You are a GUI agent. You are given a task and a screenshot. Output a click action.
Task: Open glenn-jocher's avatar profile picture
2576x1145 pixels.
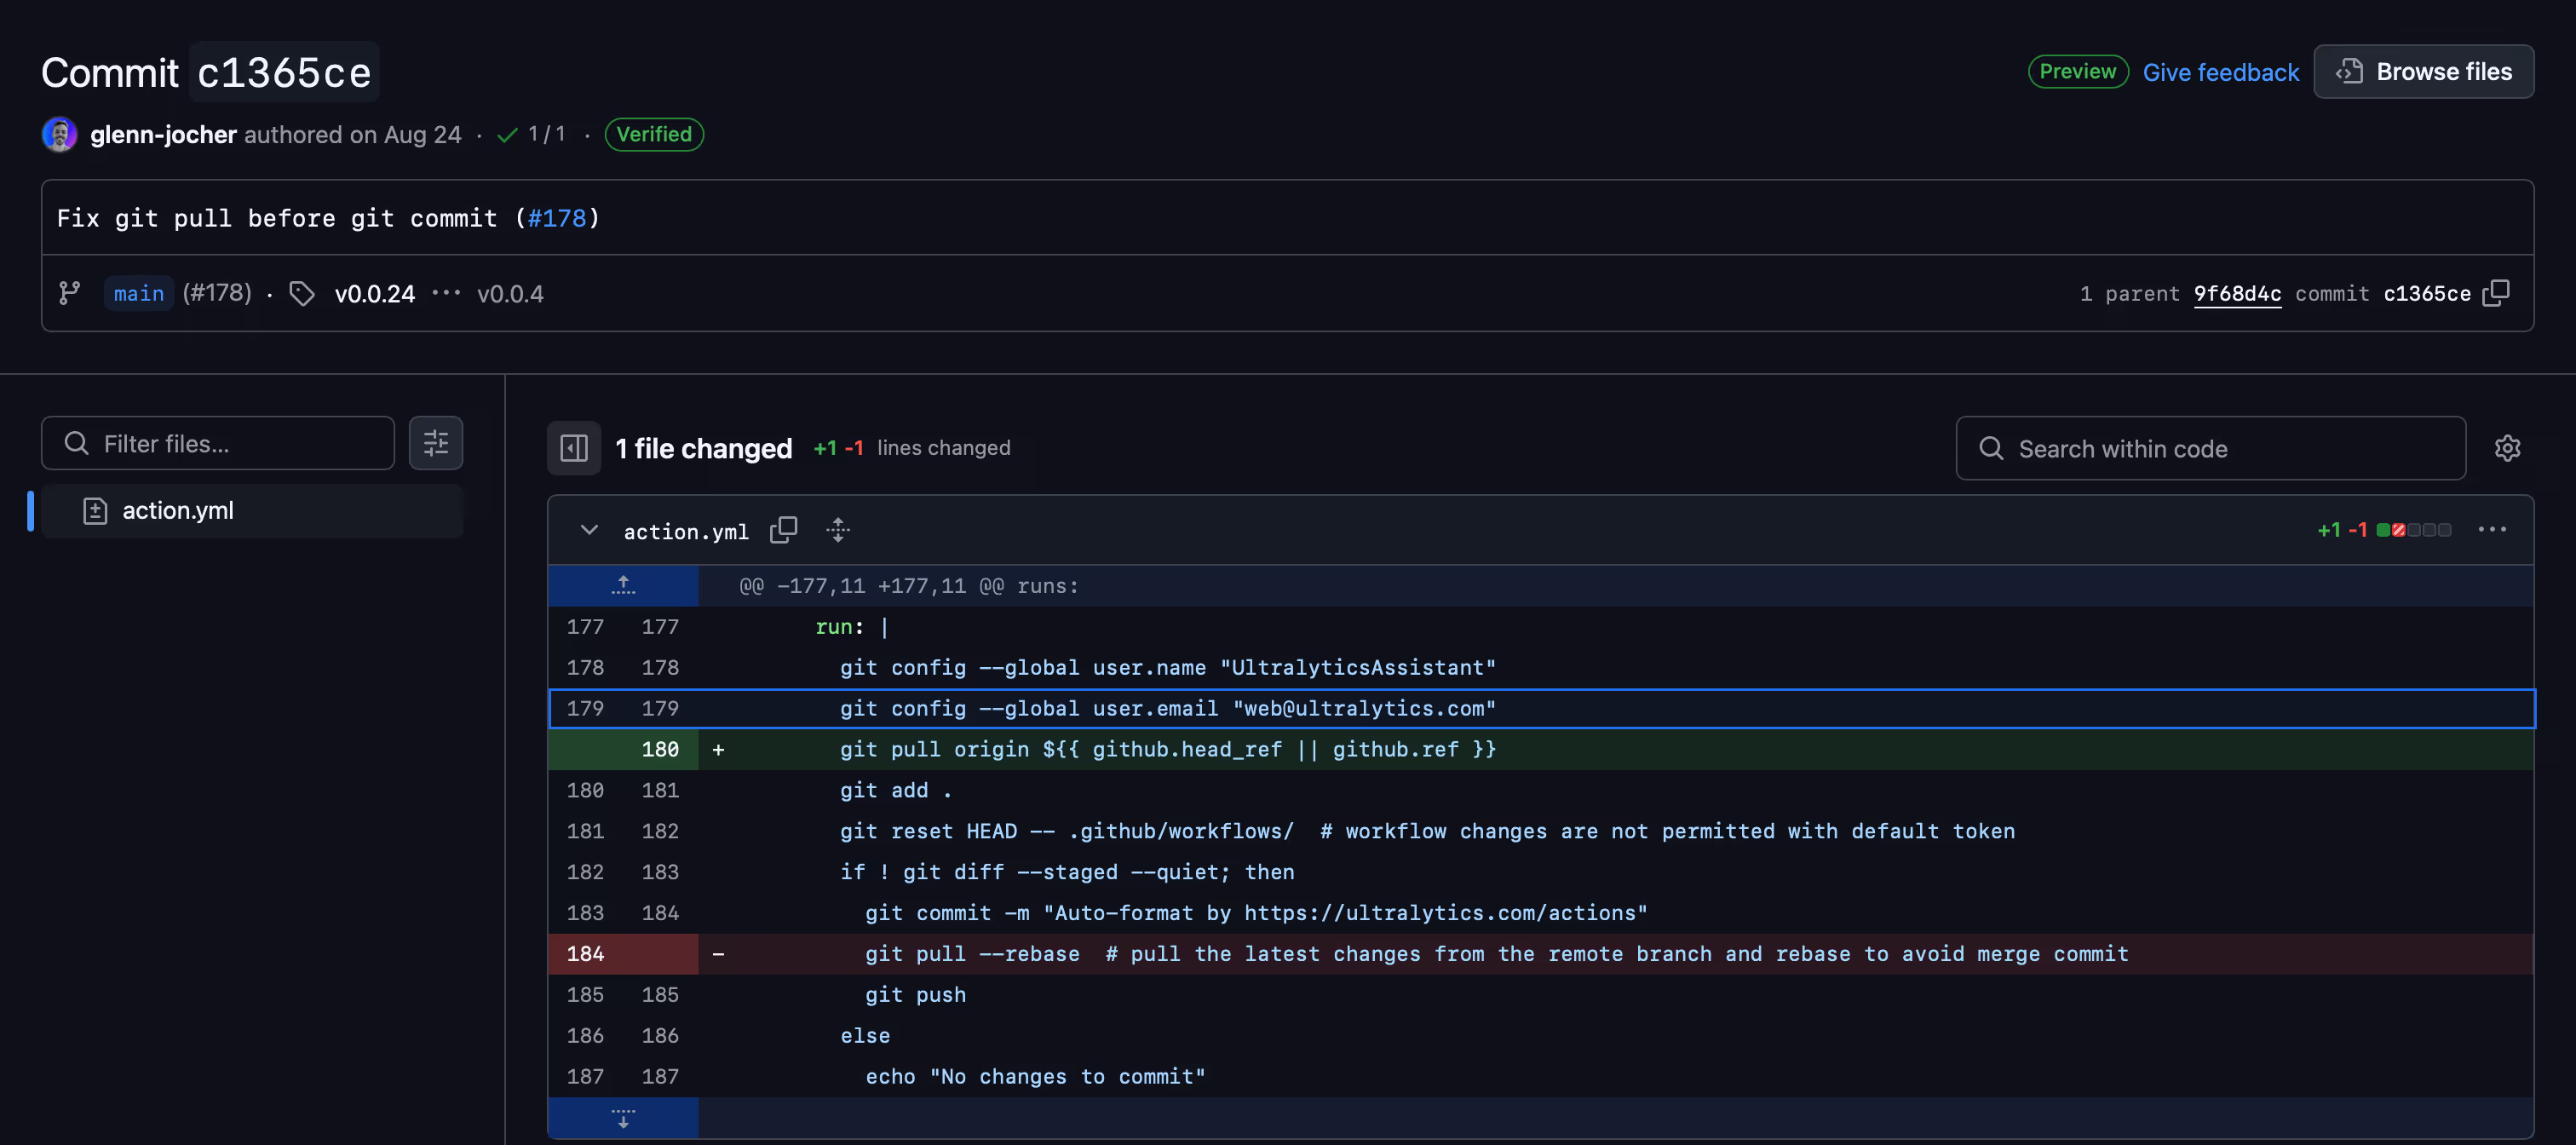pos(59,134)
